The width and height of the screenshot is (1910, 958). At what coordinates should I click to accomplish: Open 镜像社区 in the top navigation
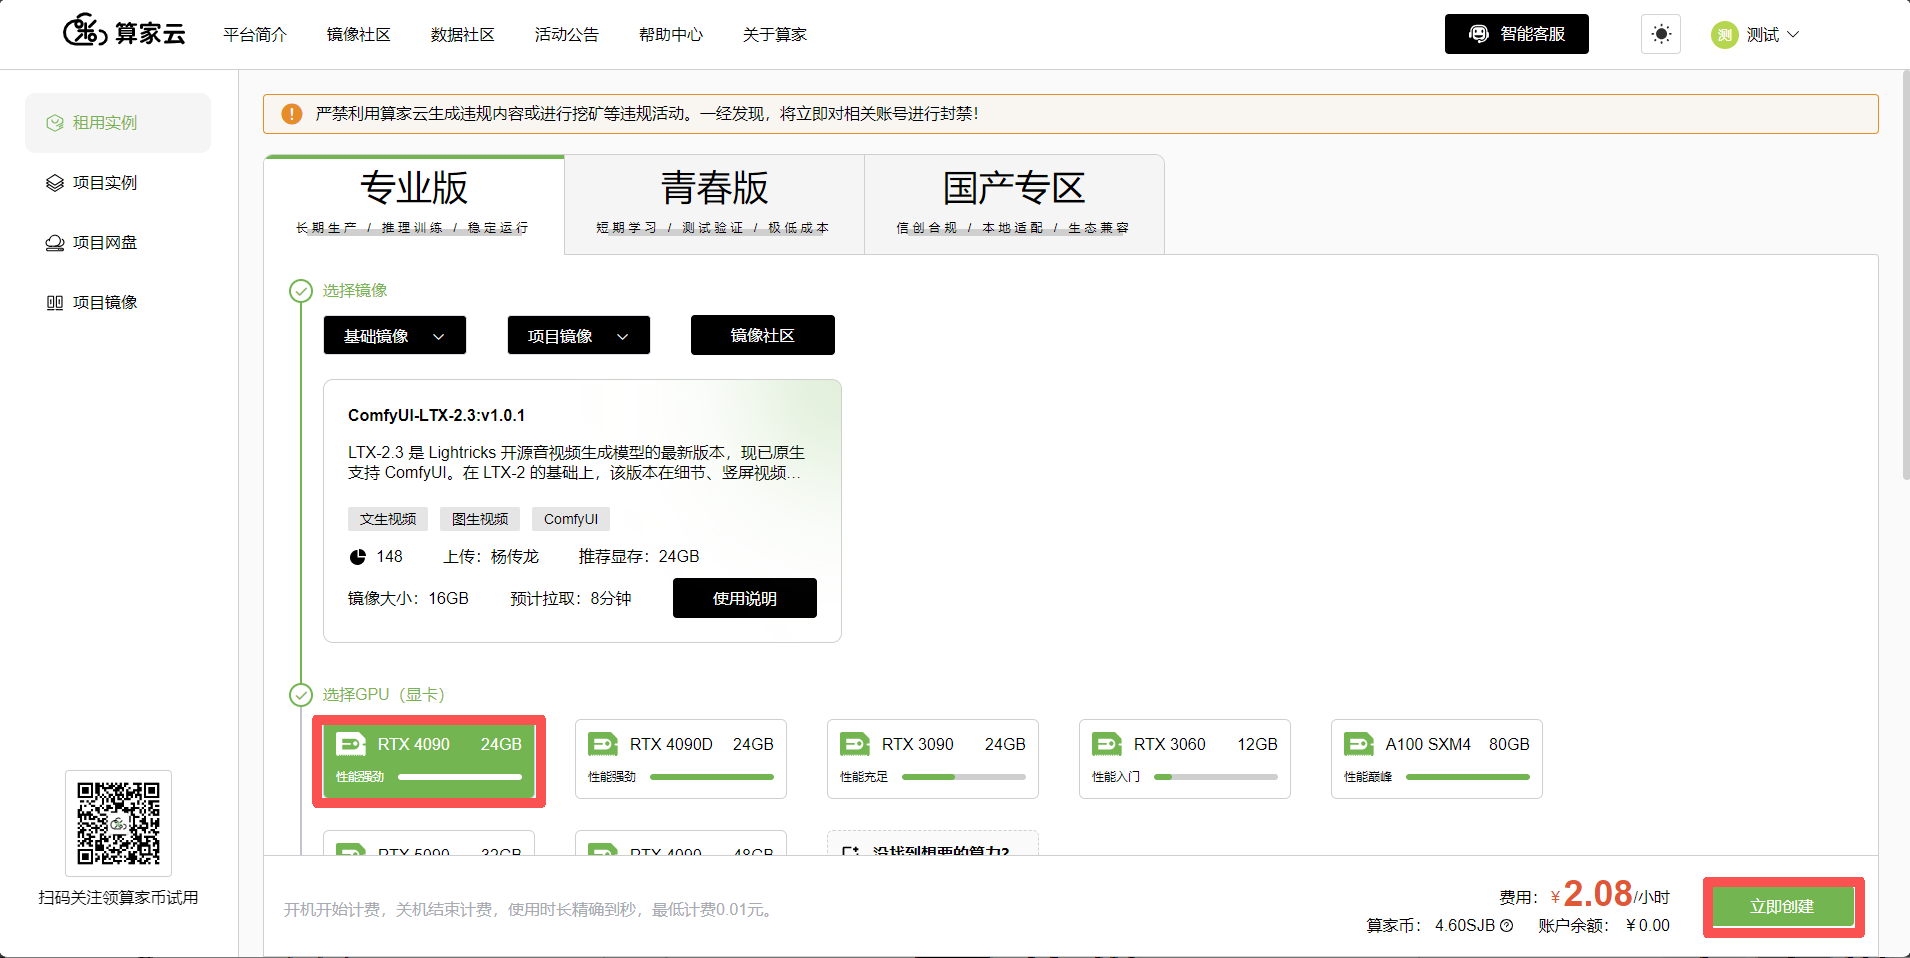point(359,35)
